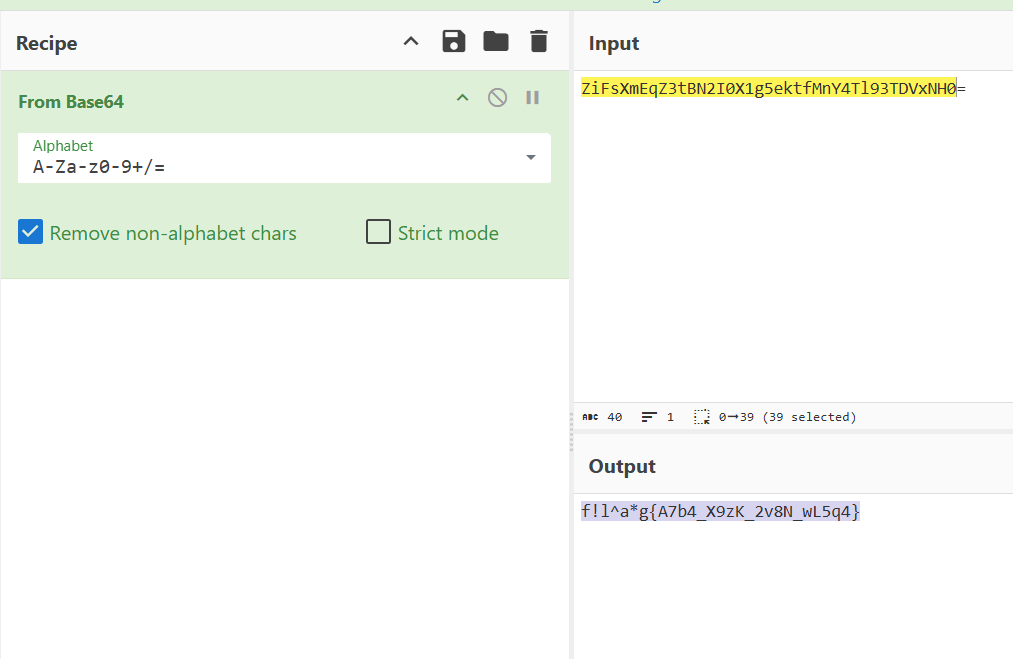Screen dimensions: 1013x659
Task: Open the Alphabet dropdown
Action: (x=530, y=158)
